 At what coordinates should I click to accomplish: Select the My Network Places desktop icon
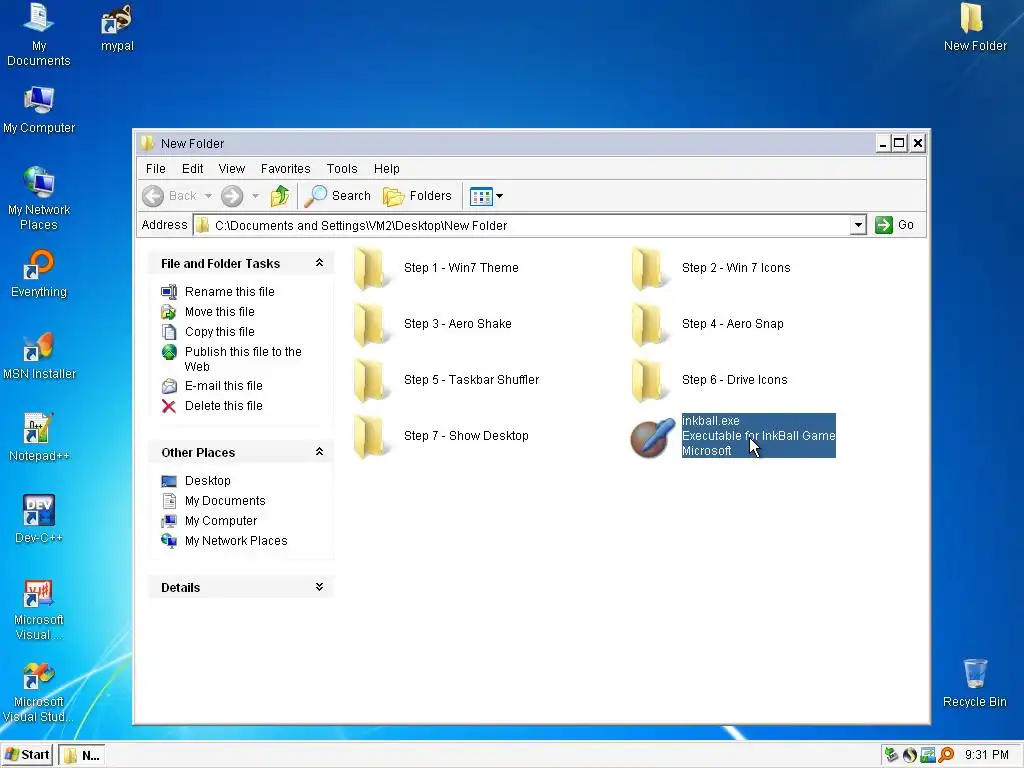(x=39, y=198)
